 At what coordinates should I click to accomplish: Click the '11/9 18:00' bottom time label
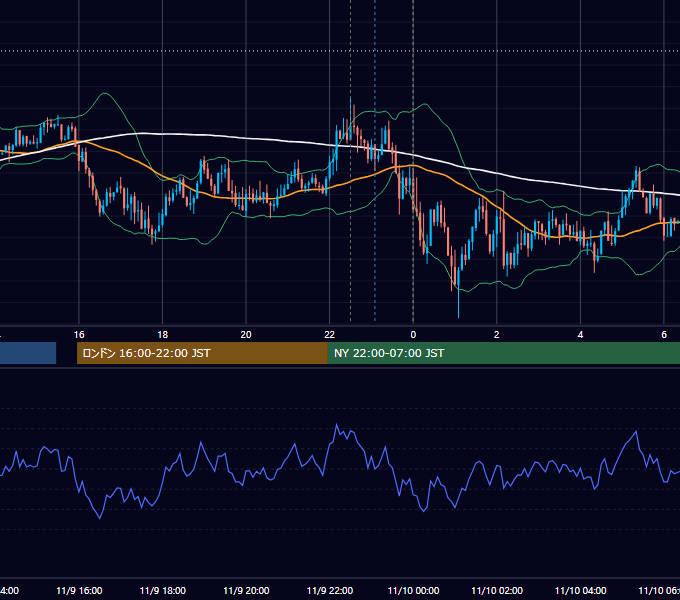163,590
